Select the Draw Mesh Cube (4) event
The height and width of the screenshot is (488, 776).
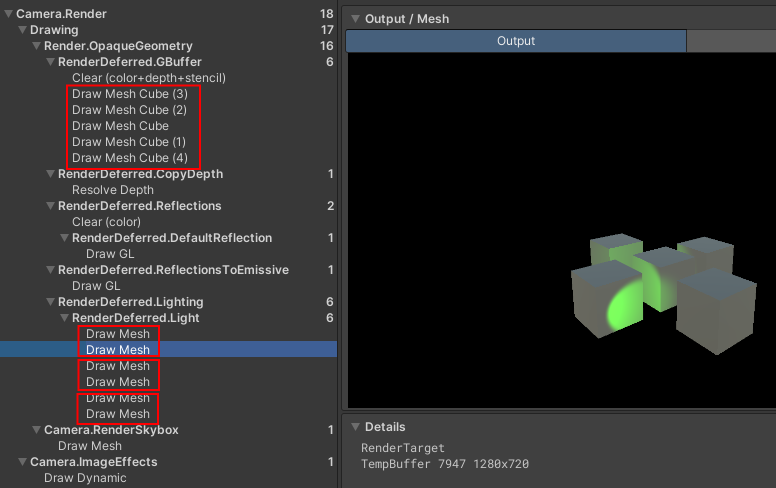(130, 158)
